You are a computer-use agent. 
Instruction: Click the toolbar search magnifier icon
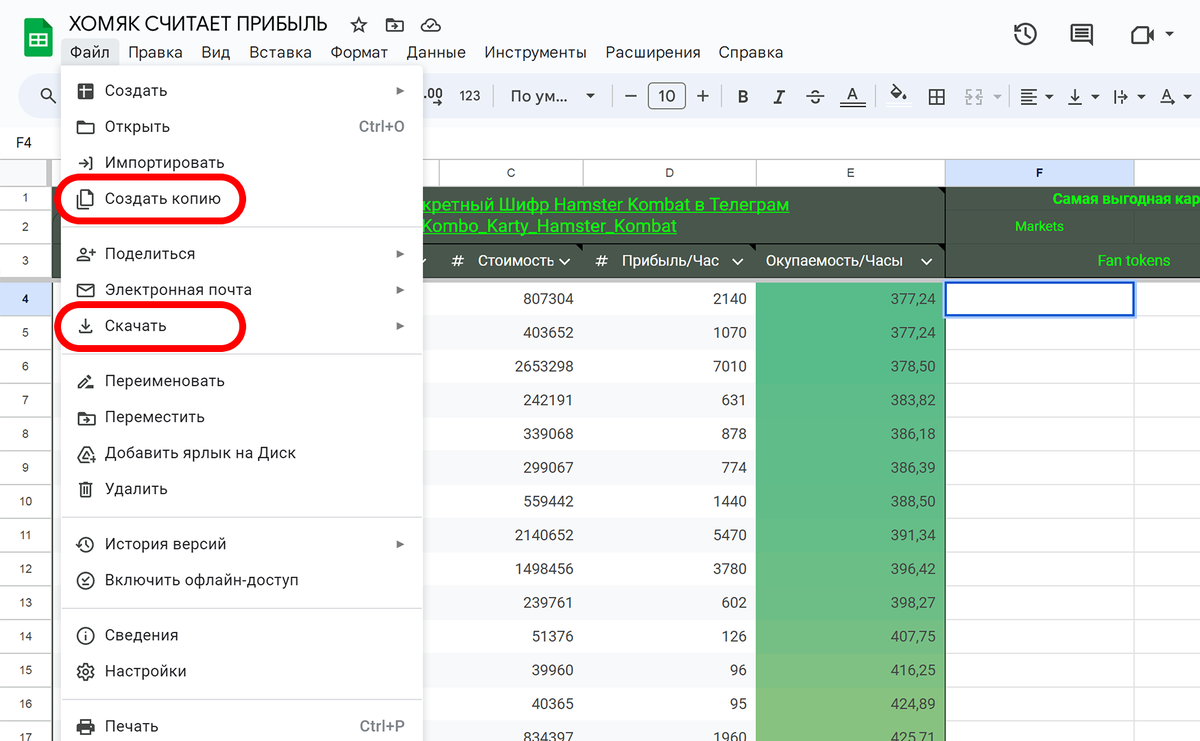coord(48,96)
